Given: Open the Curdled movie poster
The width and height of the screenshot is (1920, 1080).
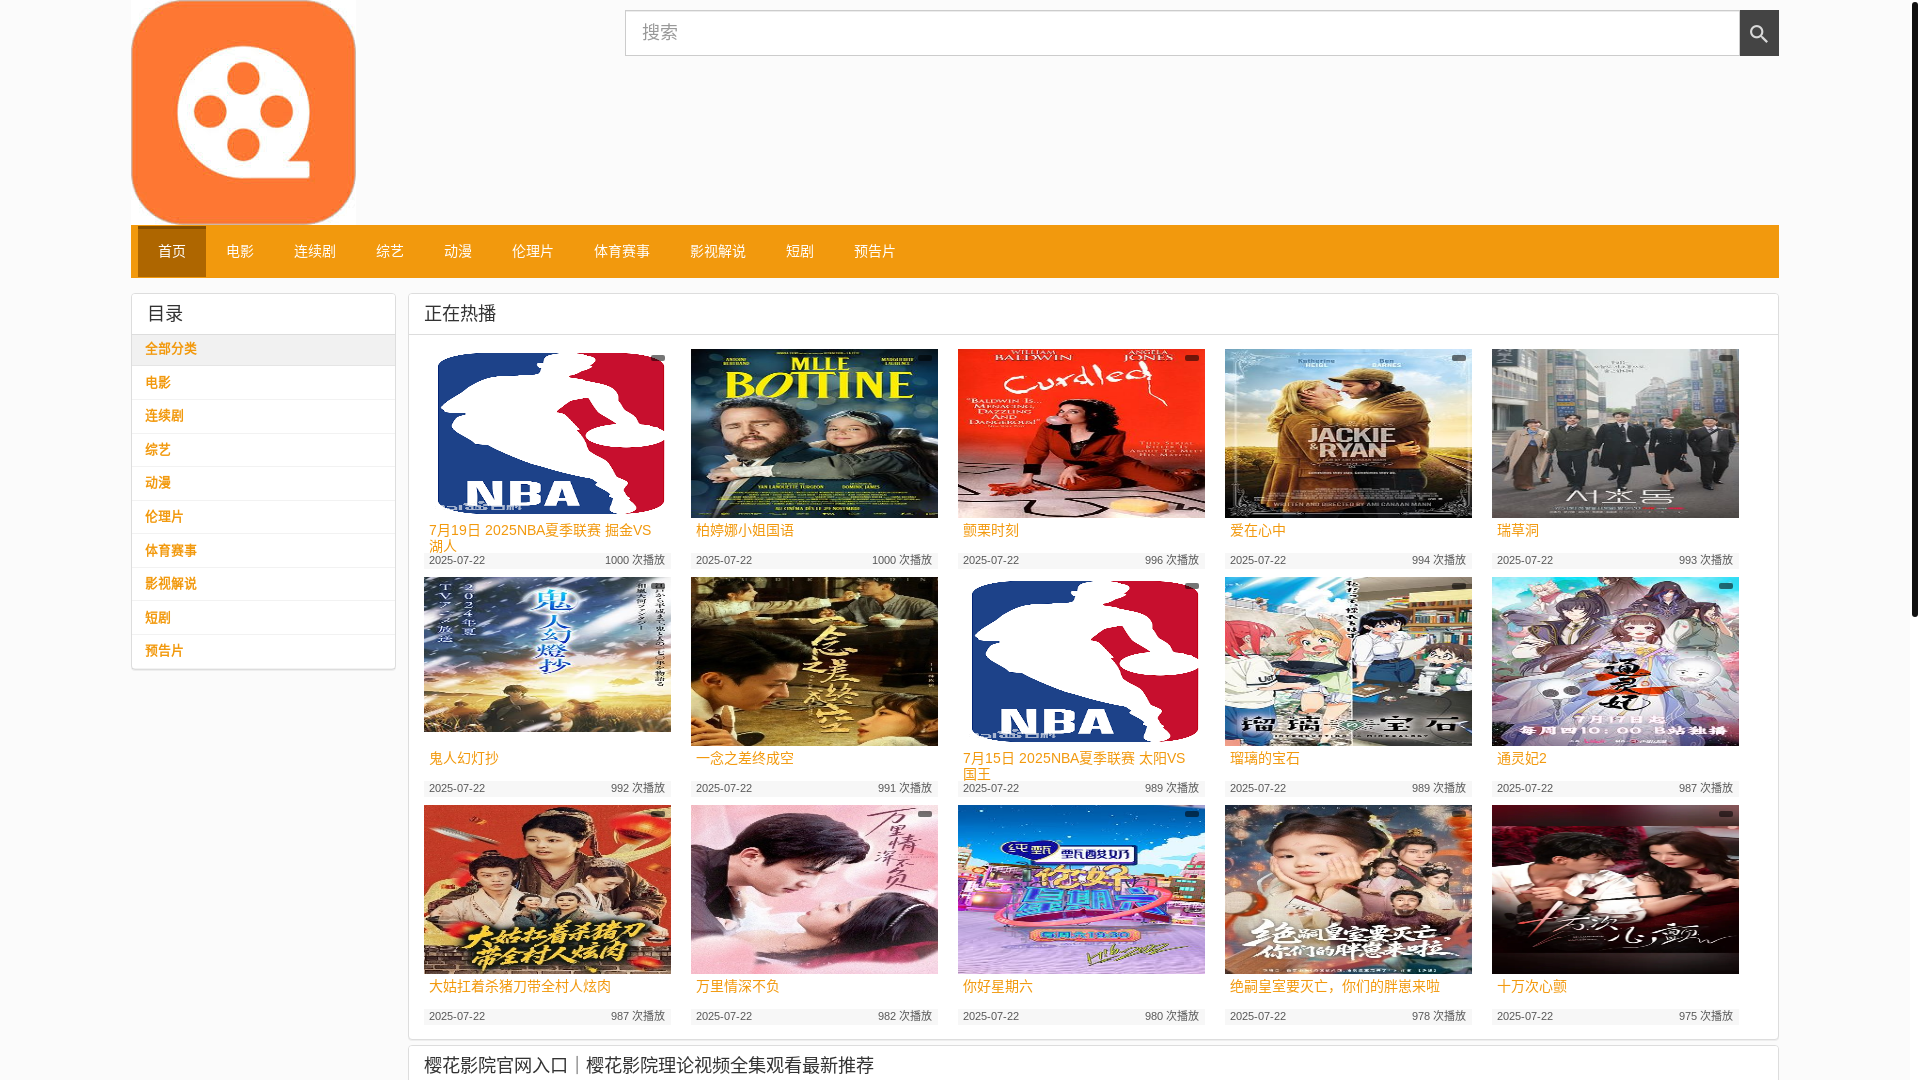Looking at the screenshot, I should (x=1081, y=433).
